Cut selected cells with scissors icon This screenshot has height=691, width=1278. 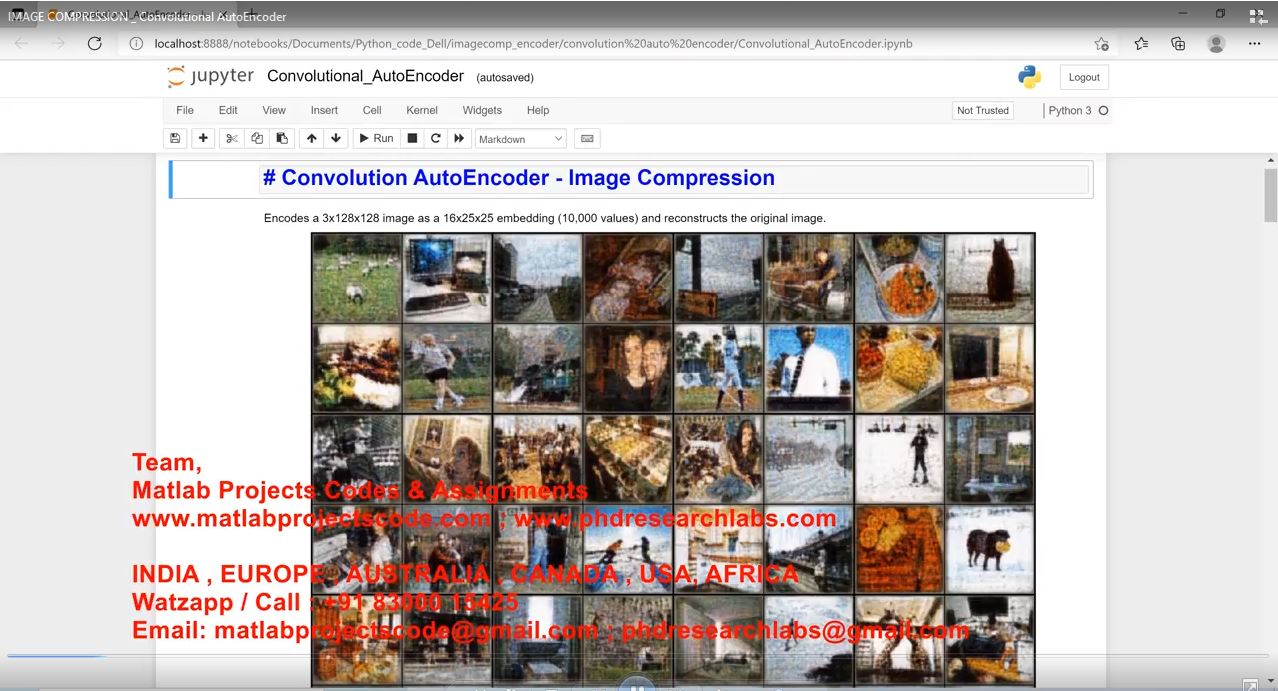pos(232,139)
